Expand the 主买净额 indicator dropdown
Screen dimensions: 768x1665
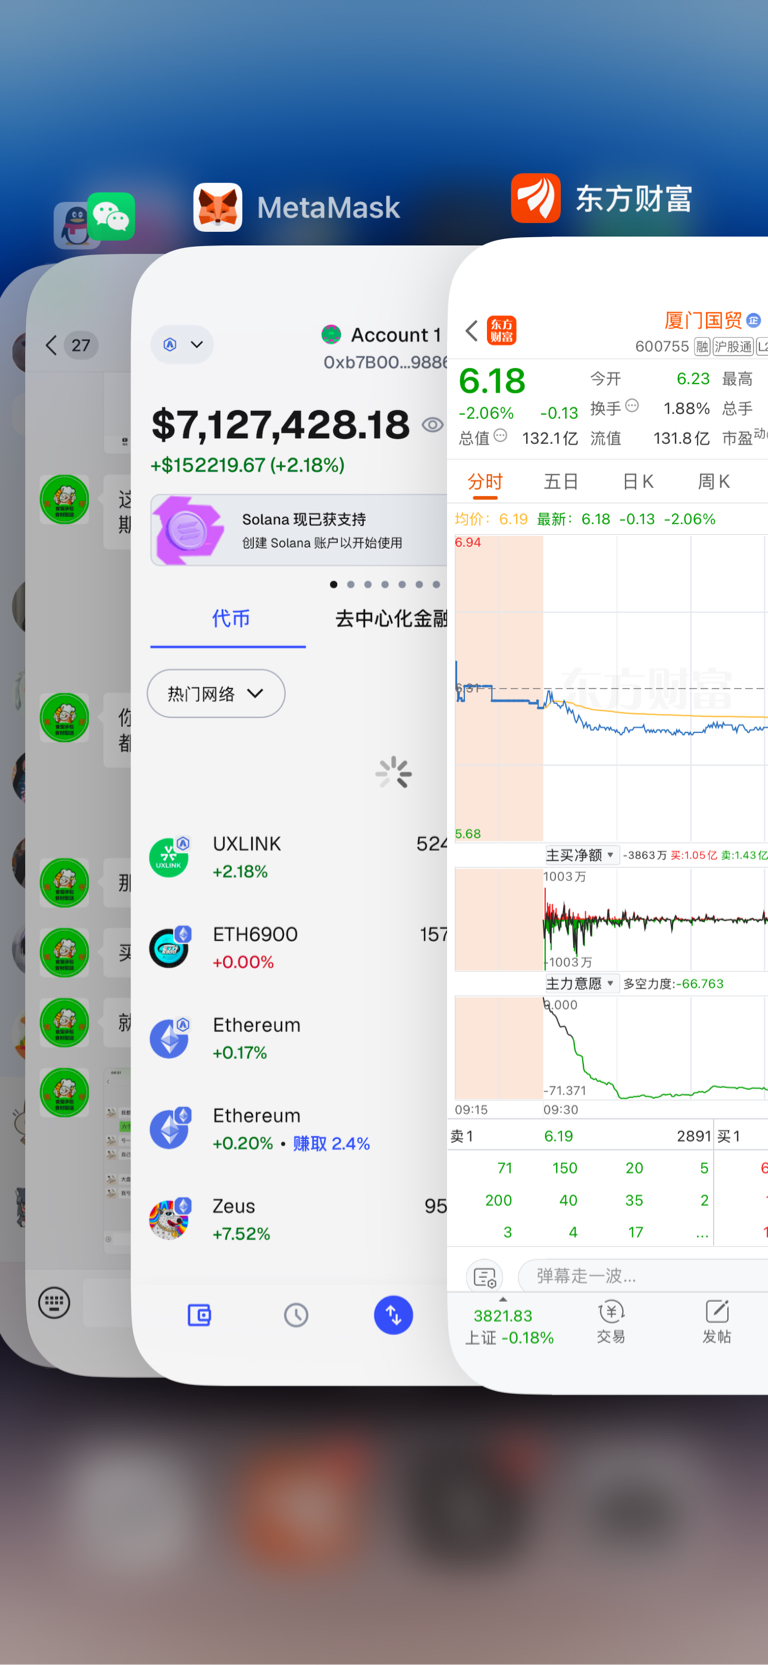pyautogui.click(x=580, y=855)
